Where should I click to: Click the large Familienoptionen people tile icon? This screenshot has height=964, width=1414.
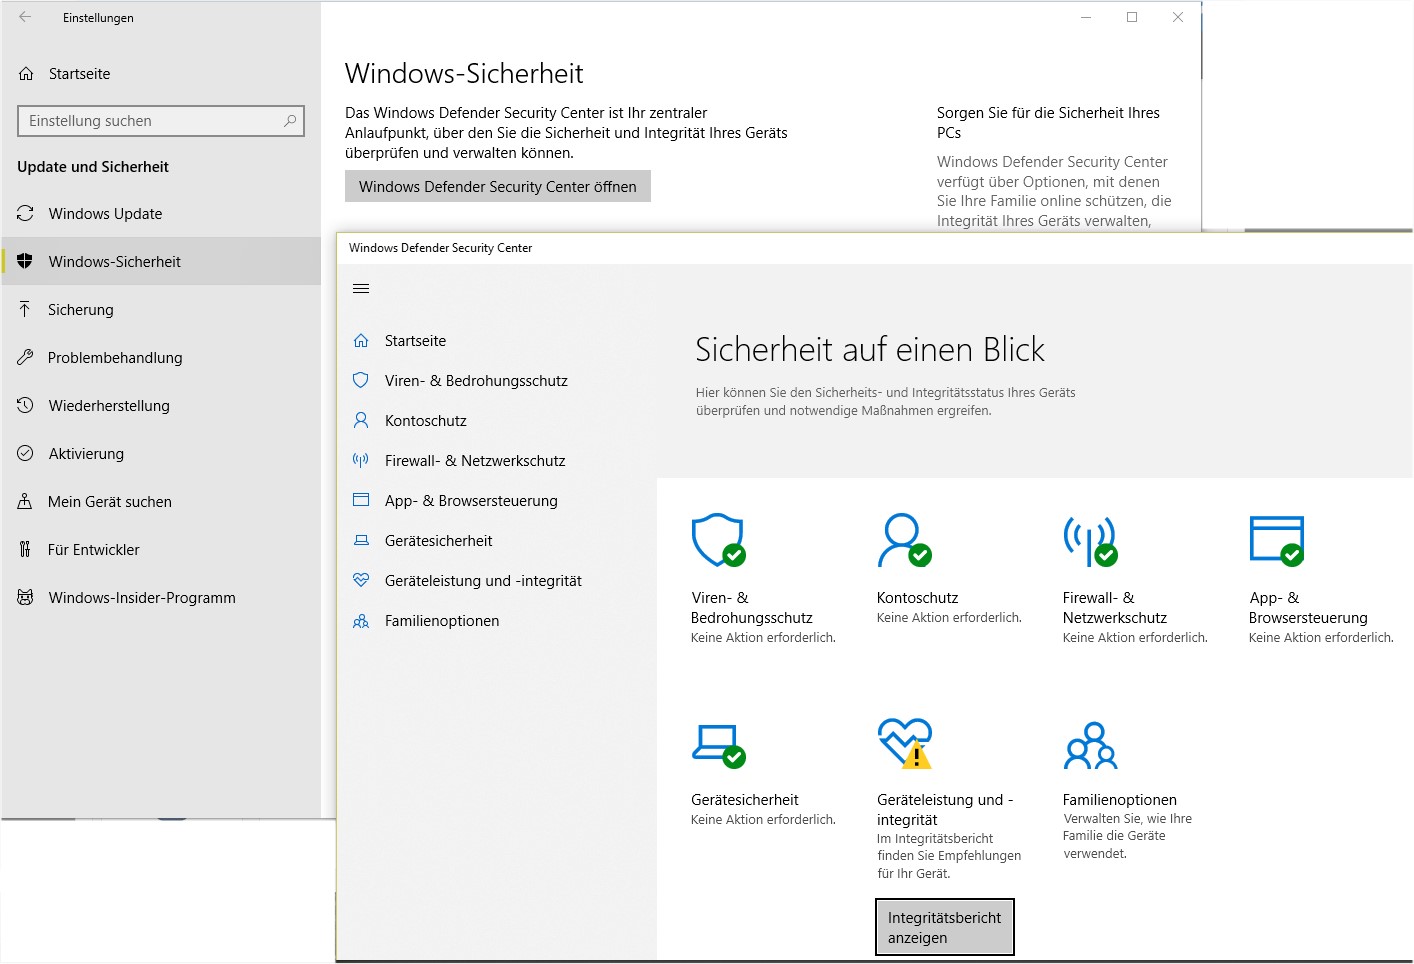click(x=1091, y=745)
